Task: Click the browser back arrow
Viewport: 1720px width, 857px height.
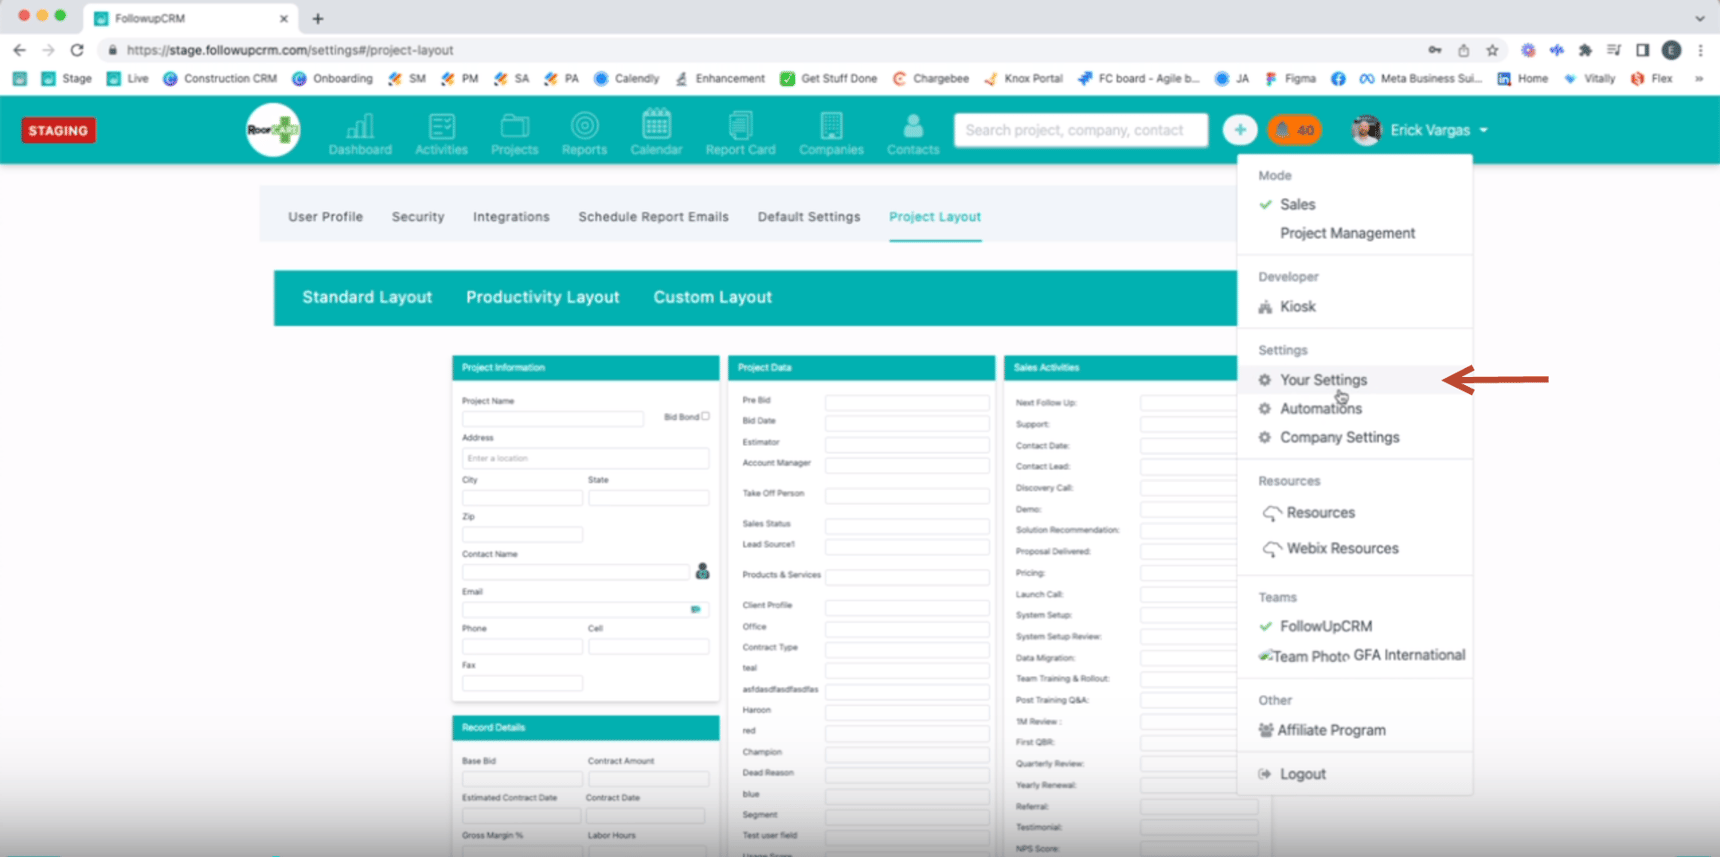Action: (20, 50)
